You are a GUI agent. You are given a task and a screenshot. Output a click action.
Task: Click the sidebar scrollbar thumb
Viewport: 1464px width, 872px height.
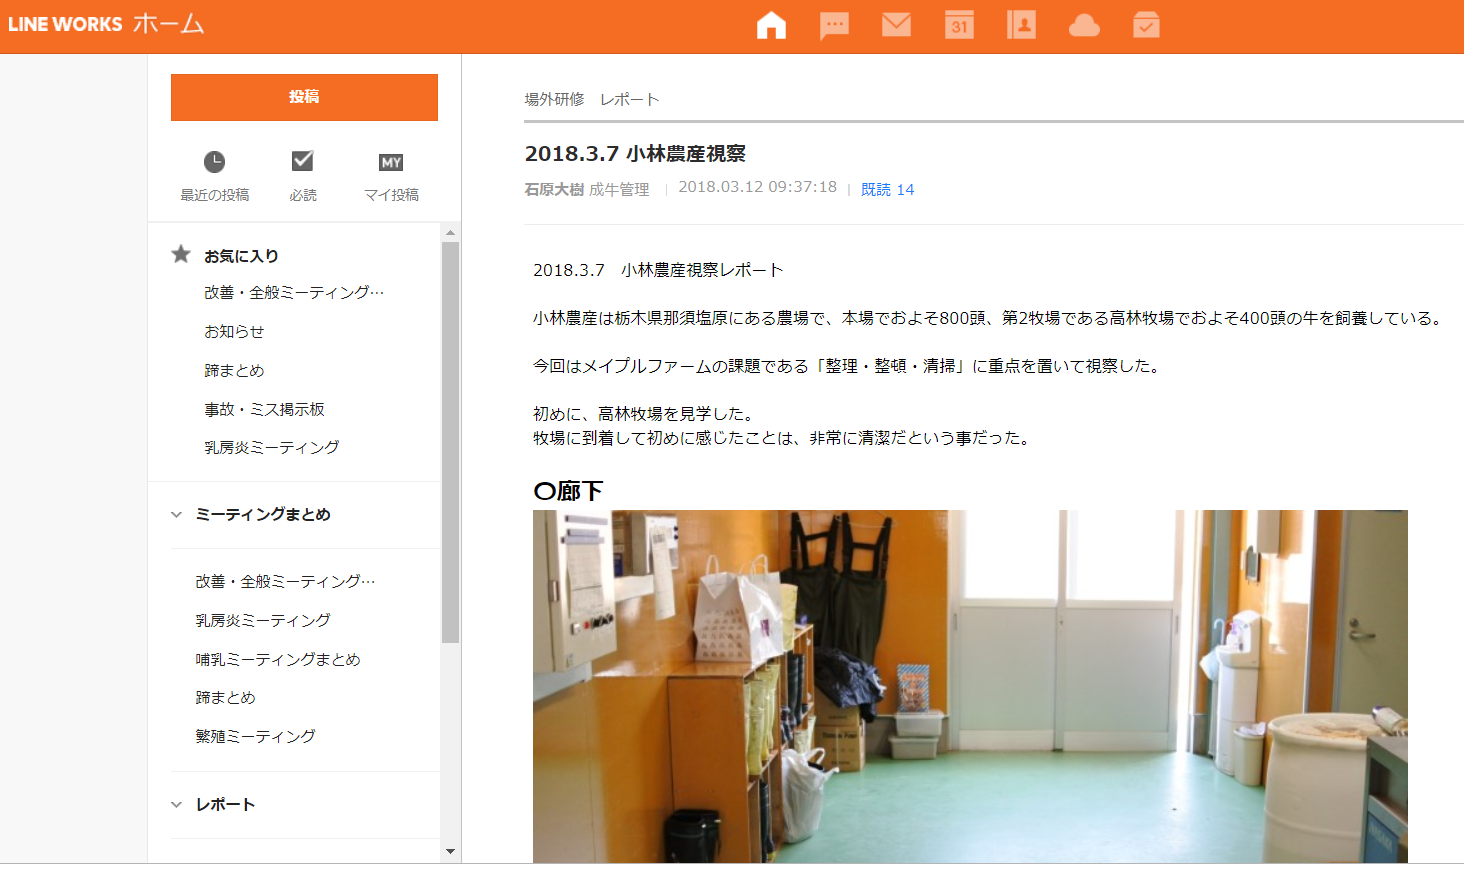coord(450,441)
